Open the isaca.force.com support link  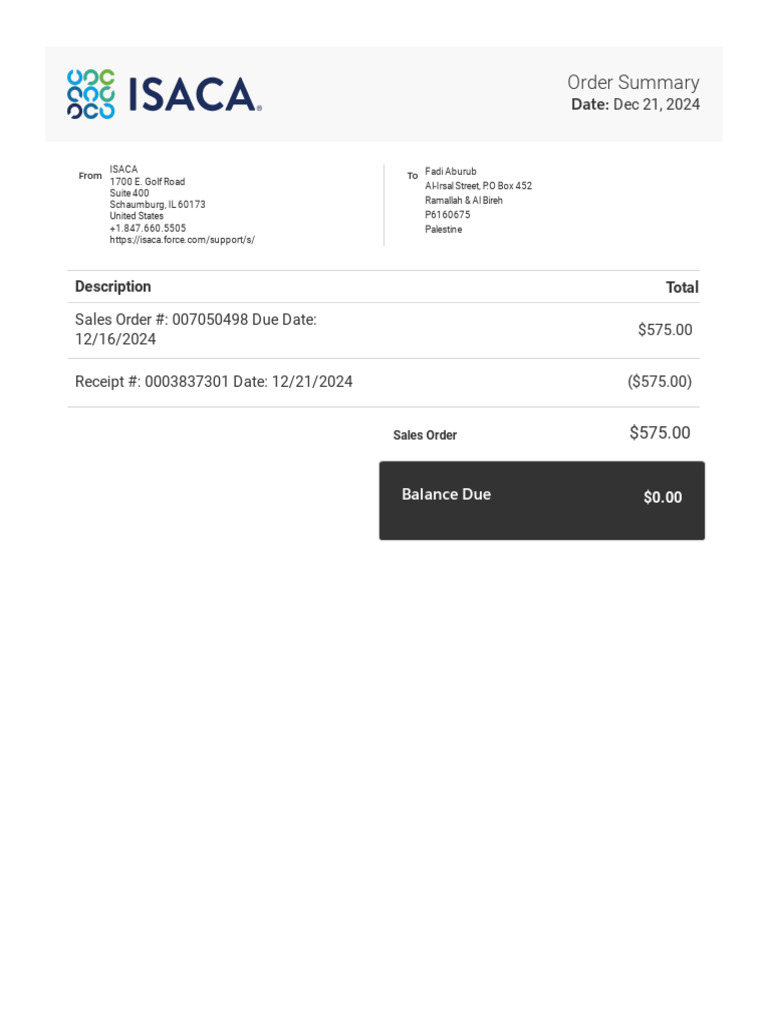[182, 240]
